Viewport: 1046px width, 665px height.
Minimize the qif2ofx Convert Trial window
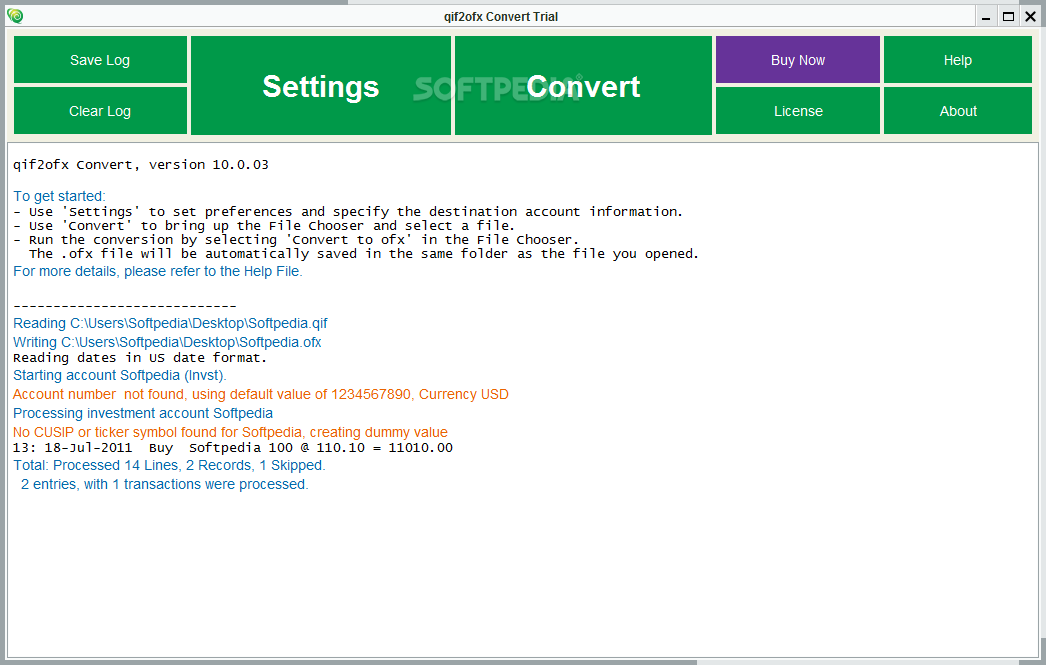click(986, 17)
